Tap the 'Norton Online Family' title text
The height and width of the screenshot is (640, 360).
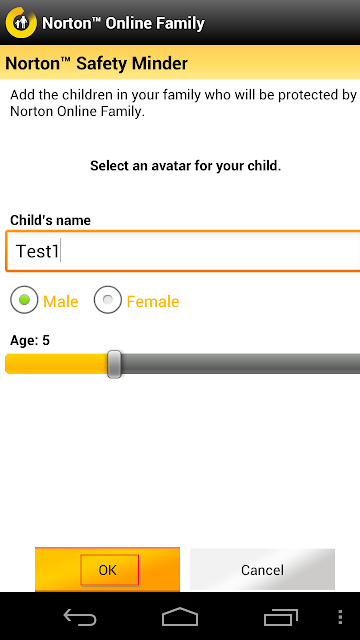123,23
